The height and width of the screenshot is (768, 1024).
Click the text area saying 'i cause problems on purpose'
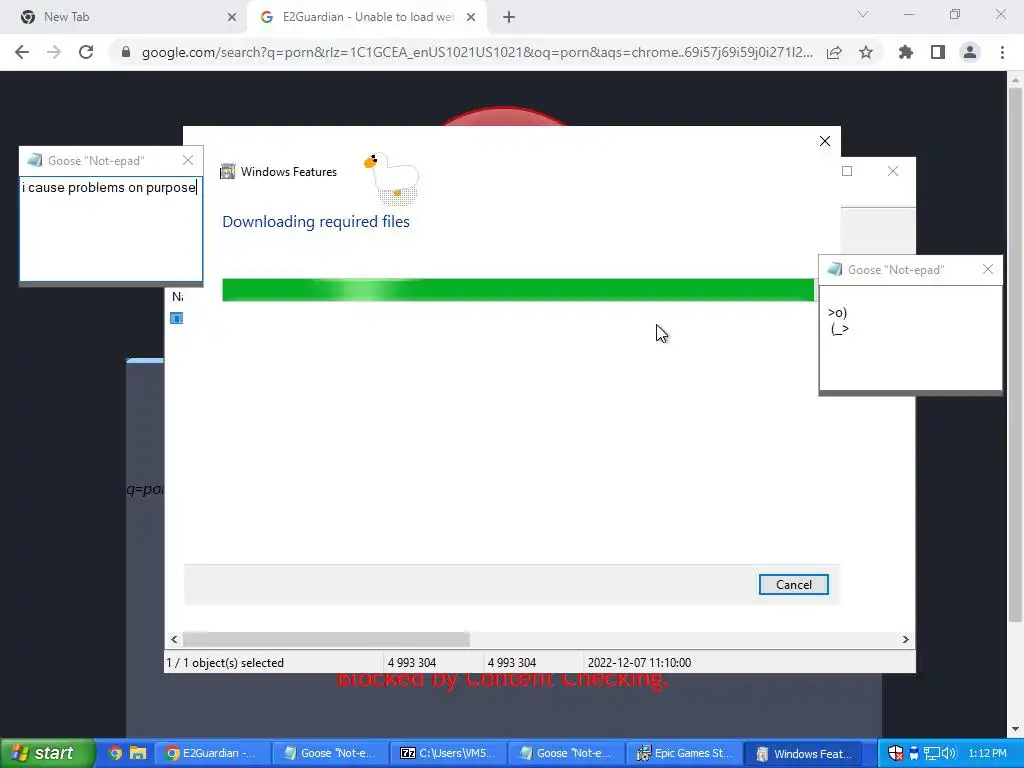click(110, 229)
